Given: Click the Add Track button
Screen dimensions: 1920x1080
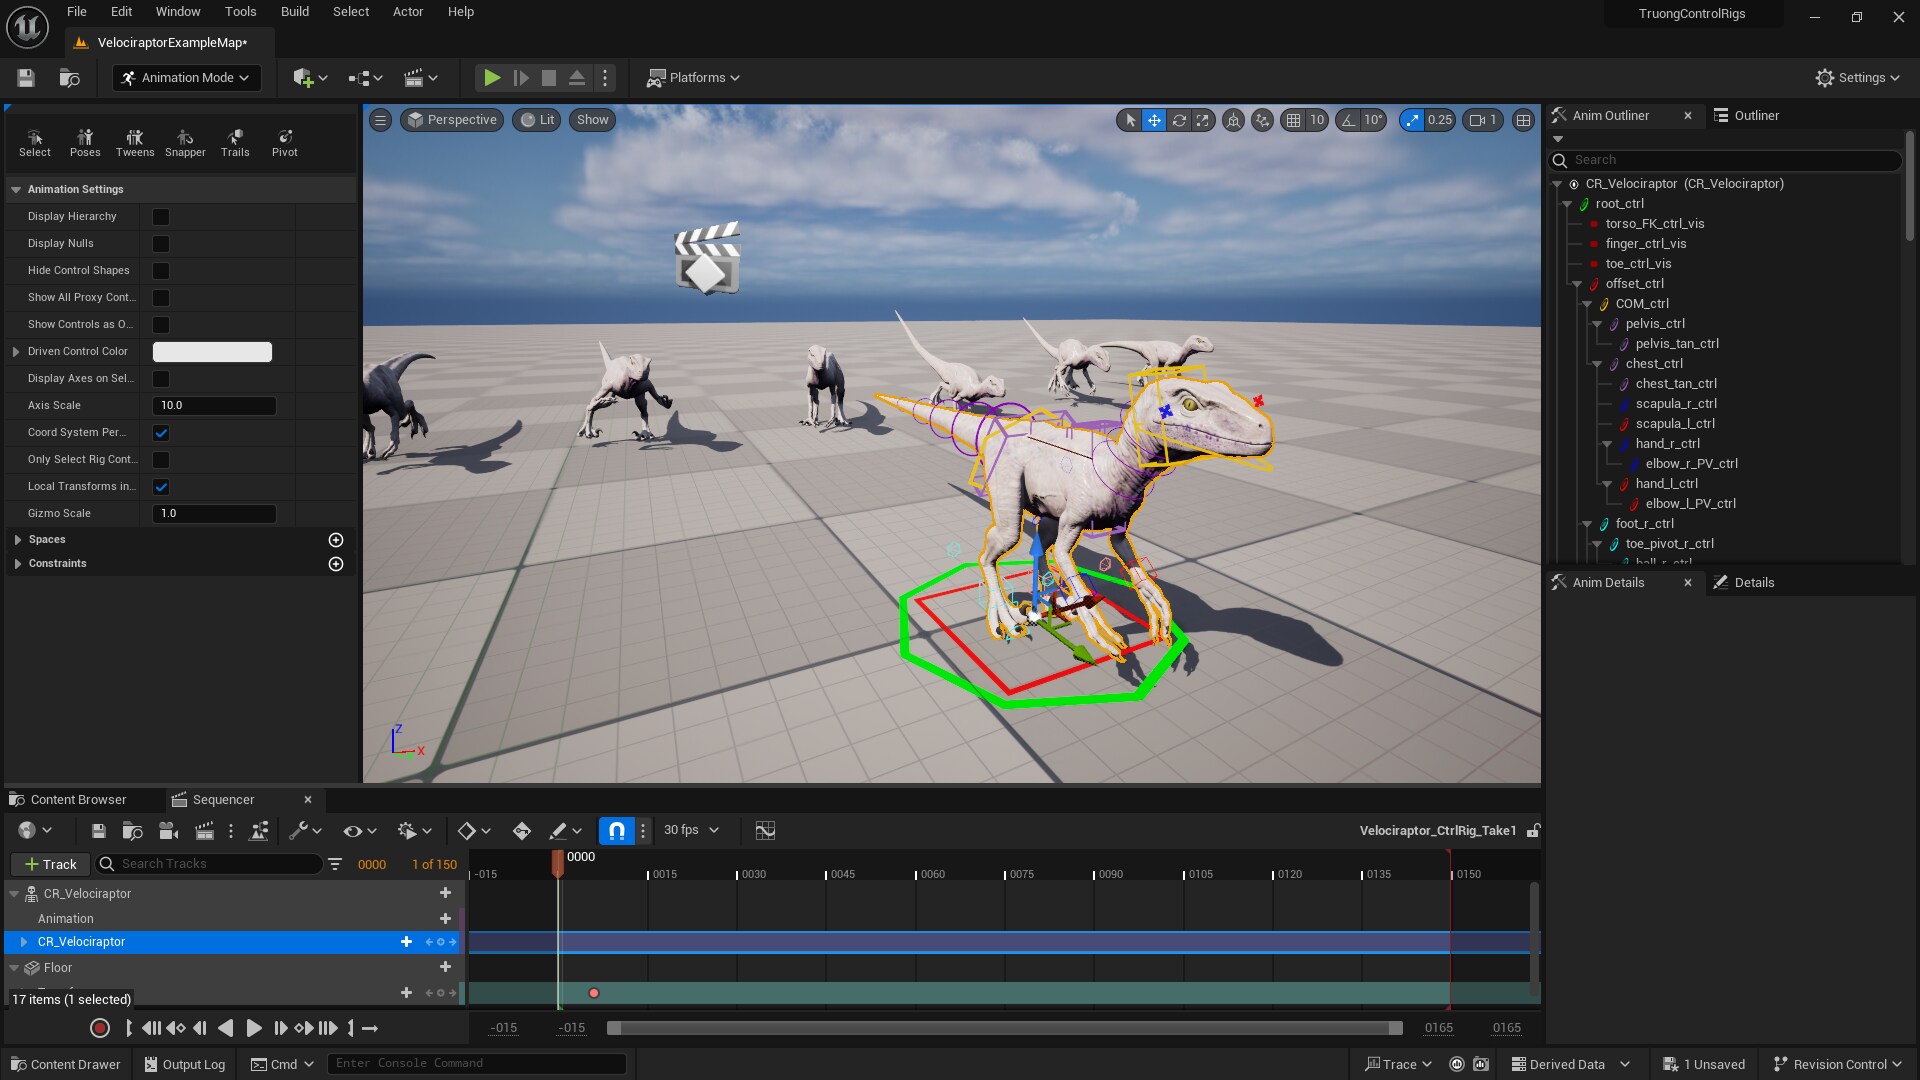Looking at the screenshot, I should click(49, 863).
